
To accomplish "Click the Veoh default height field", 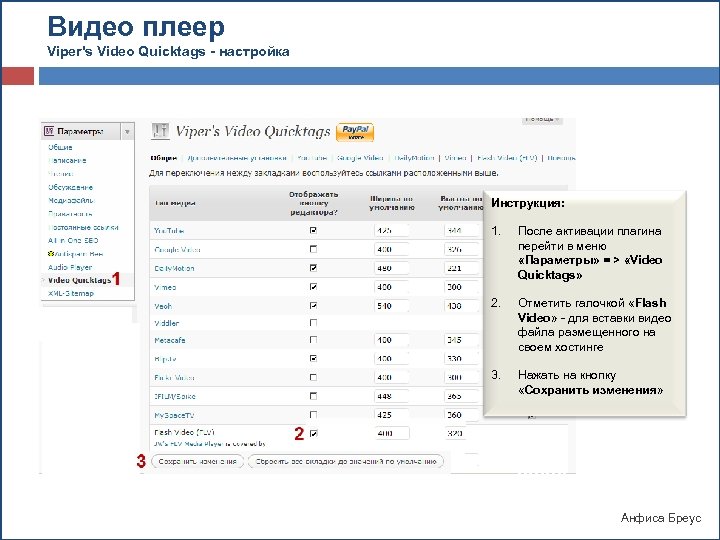I will click(461, 306).
